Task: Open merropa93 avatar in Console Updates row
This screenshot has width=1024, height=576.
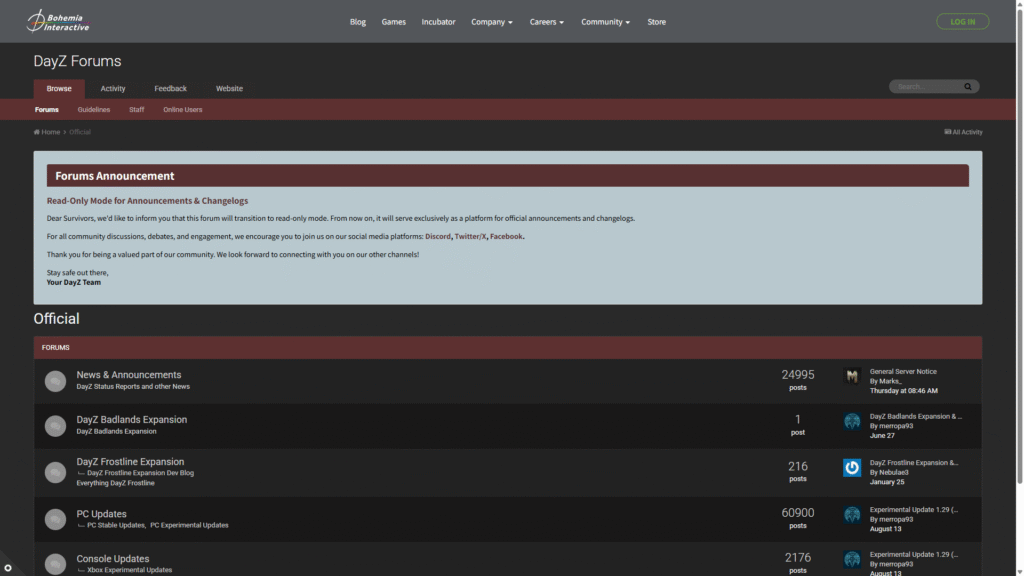Action: coord(852,559)
